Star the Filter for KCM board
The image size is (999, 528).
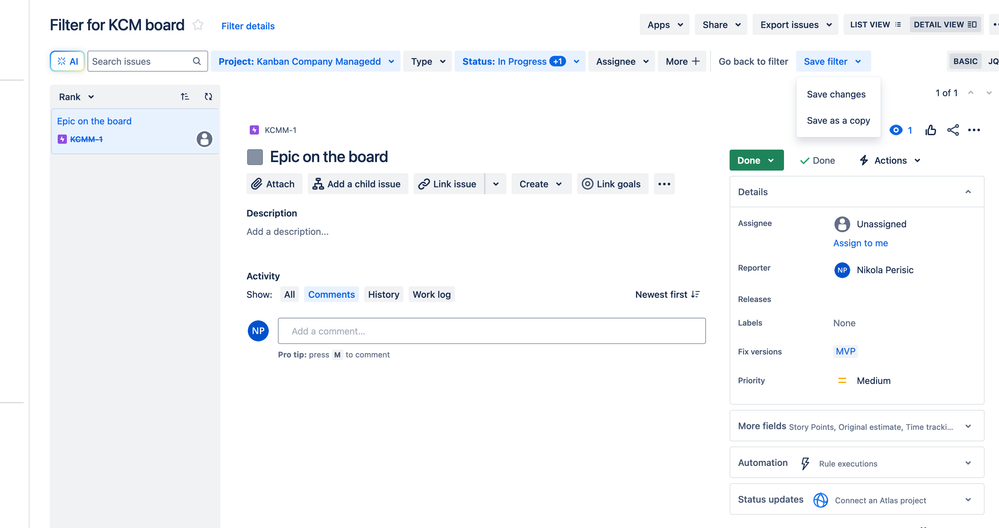[198, 25]
